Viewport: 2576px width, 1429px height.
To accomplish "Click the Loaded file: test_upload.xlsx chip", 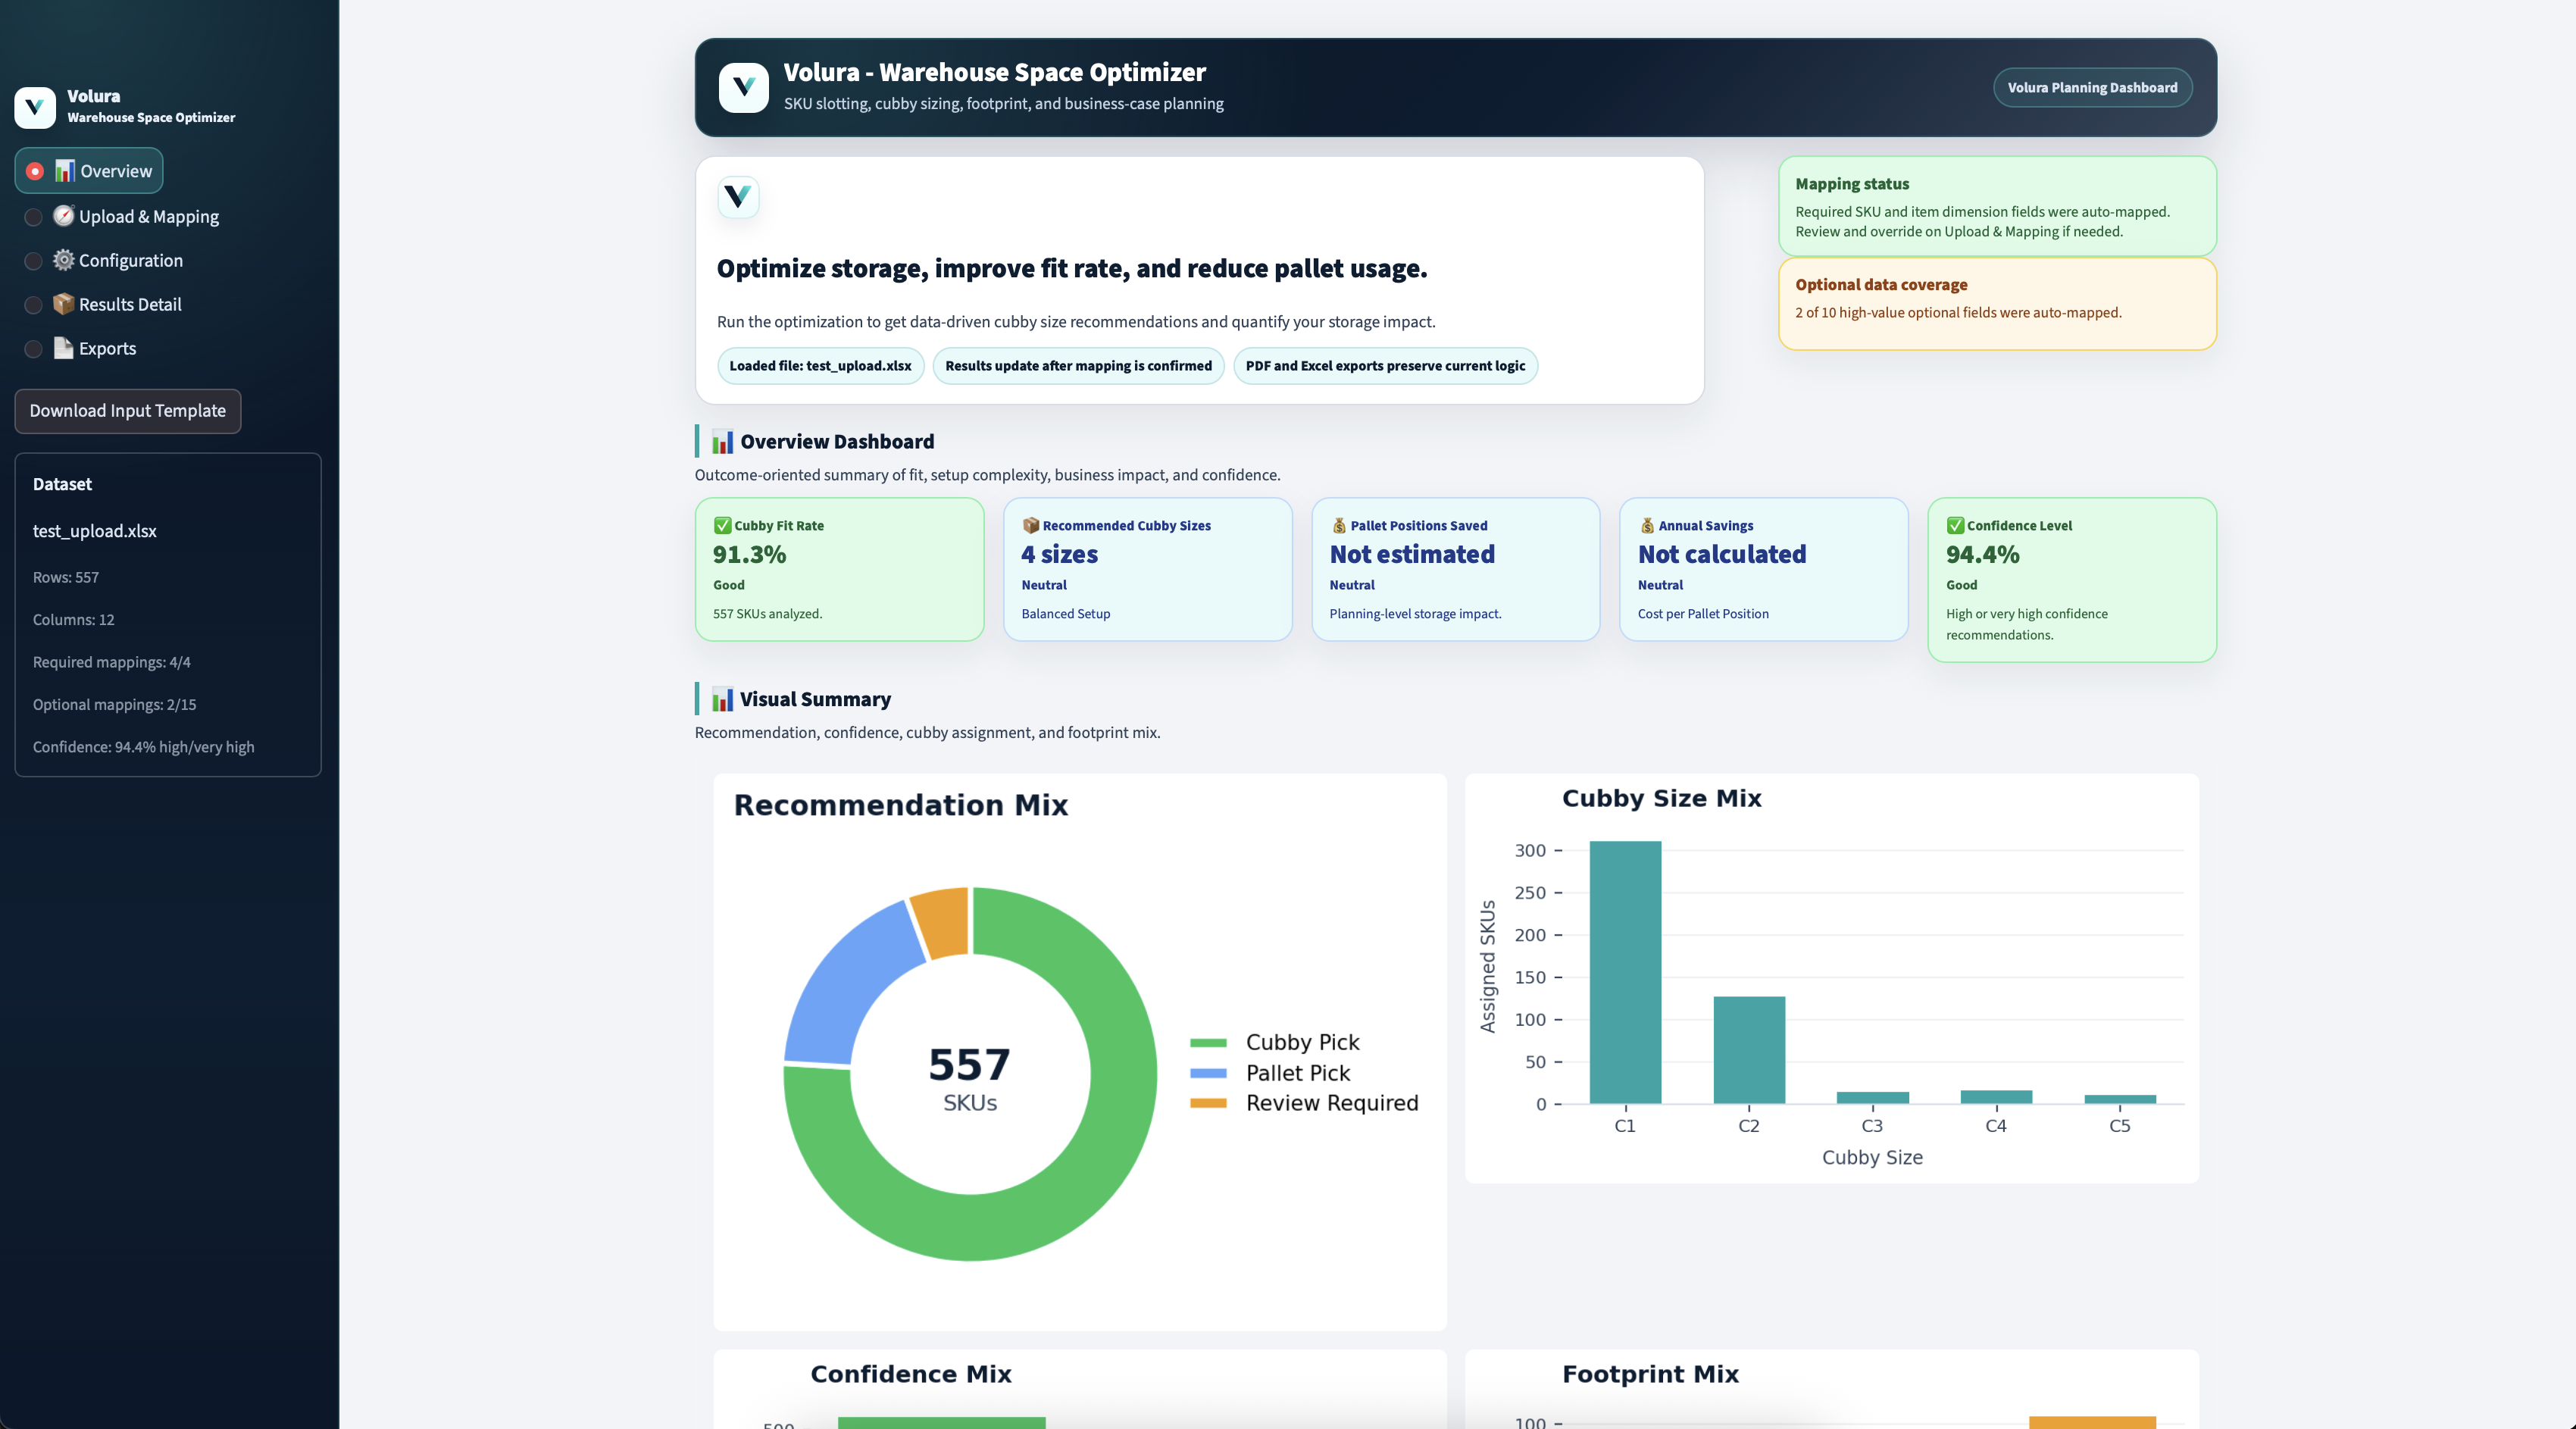I will point(820,366).
